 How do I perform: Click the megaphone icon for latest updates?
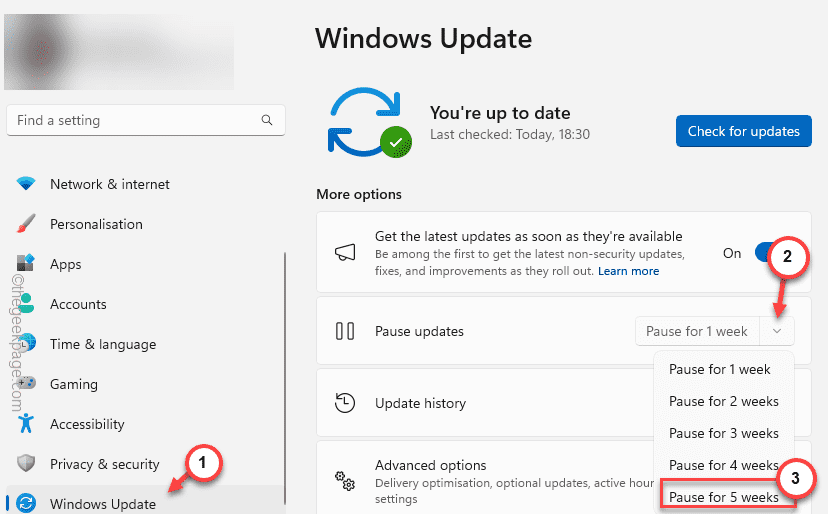(345, 252)
